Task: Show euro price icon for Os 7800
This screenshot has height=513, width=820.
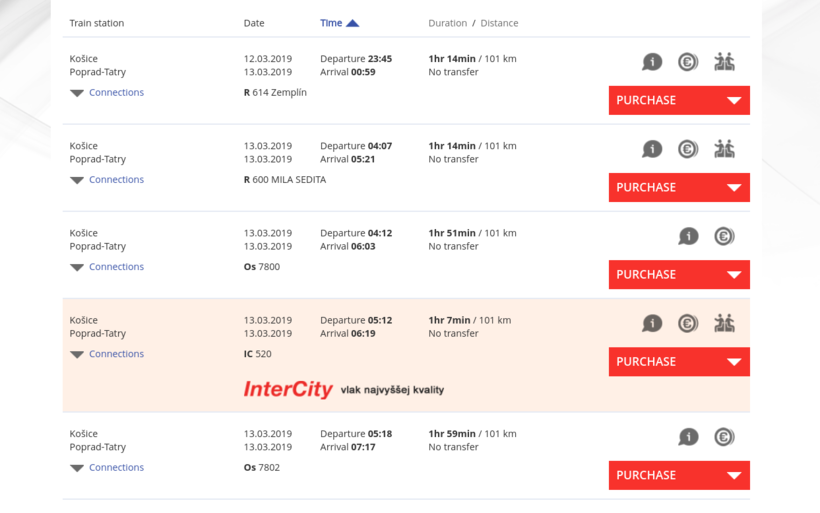Action: (724, 236)
